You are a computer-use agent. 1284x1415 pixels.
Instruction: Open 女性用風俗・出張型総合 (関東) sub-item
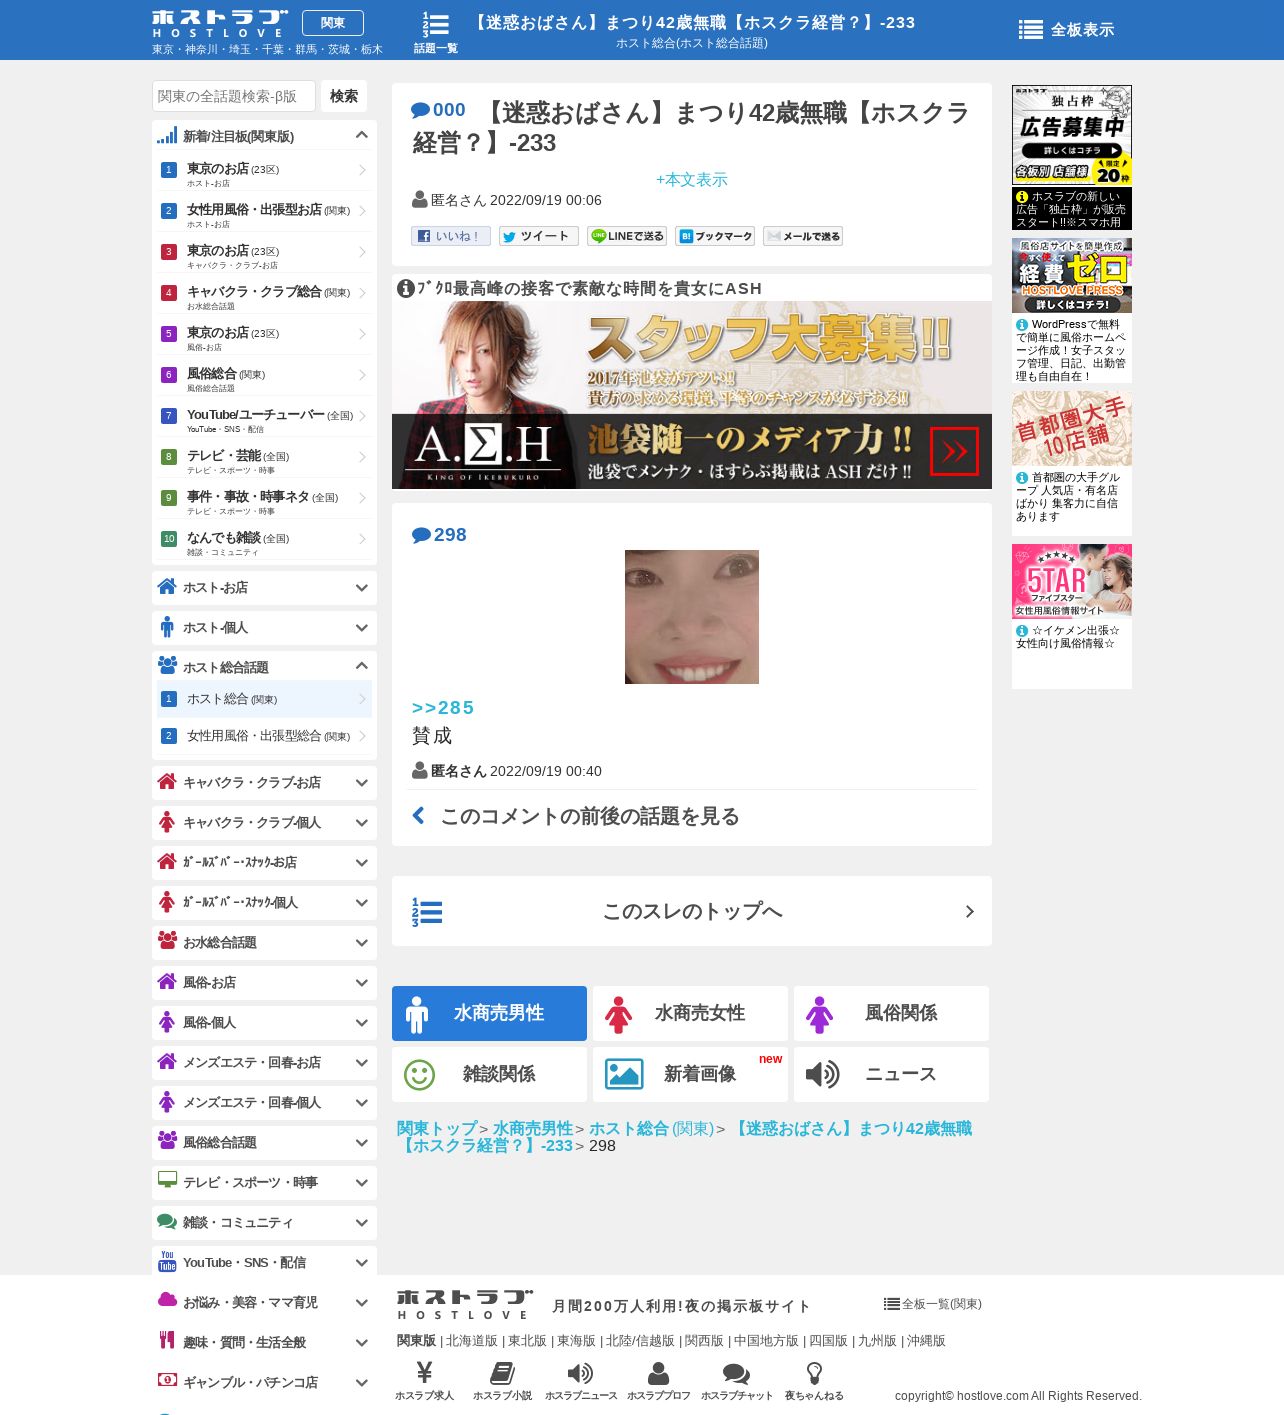[x=264, y=736]
